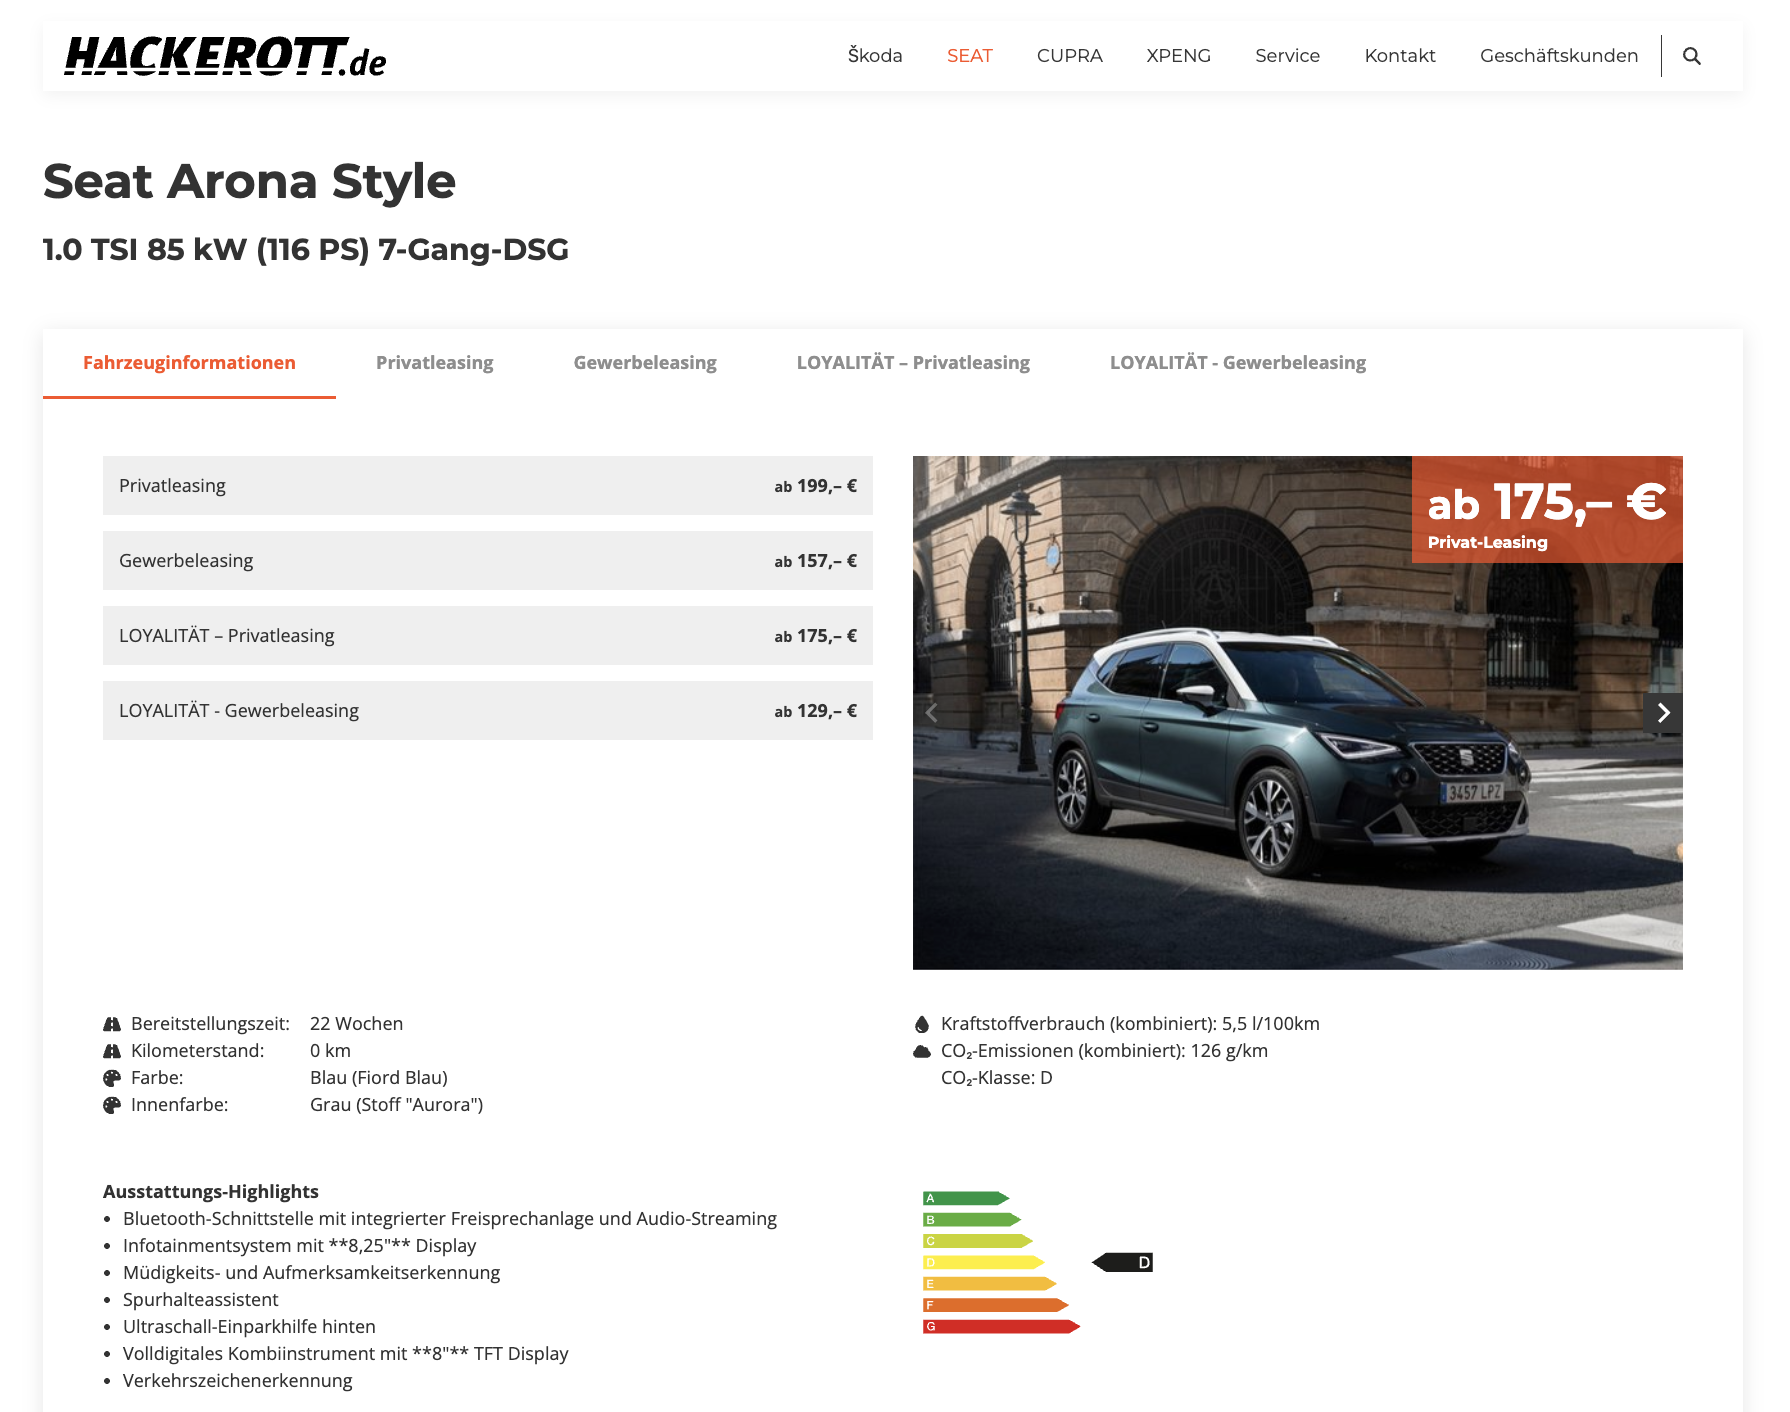Click the HACKEROTT.de logo
The width and height of the screenshot is (1790, 1412).
coord(225,56)
